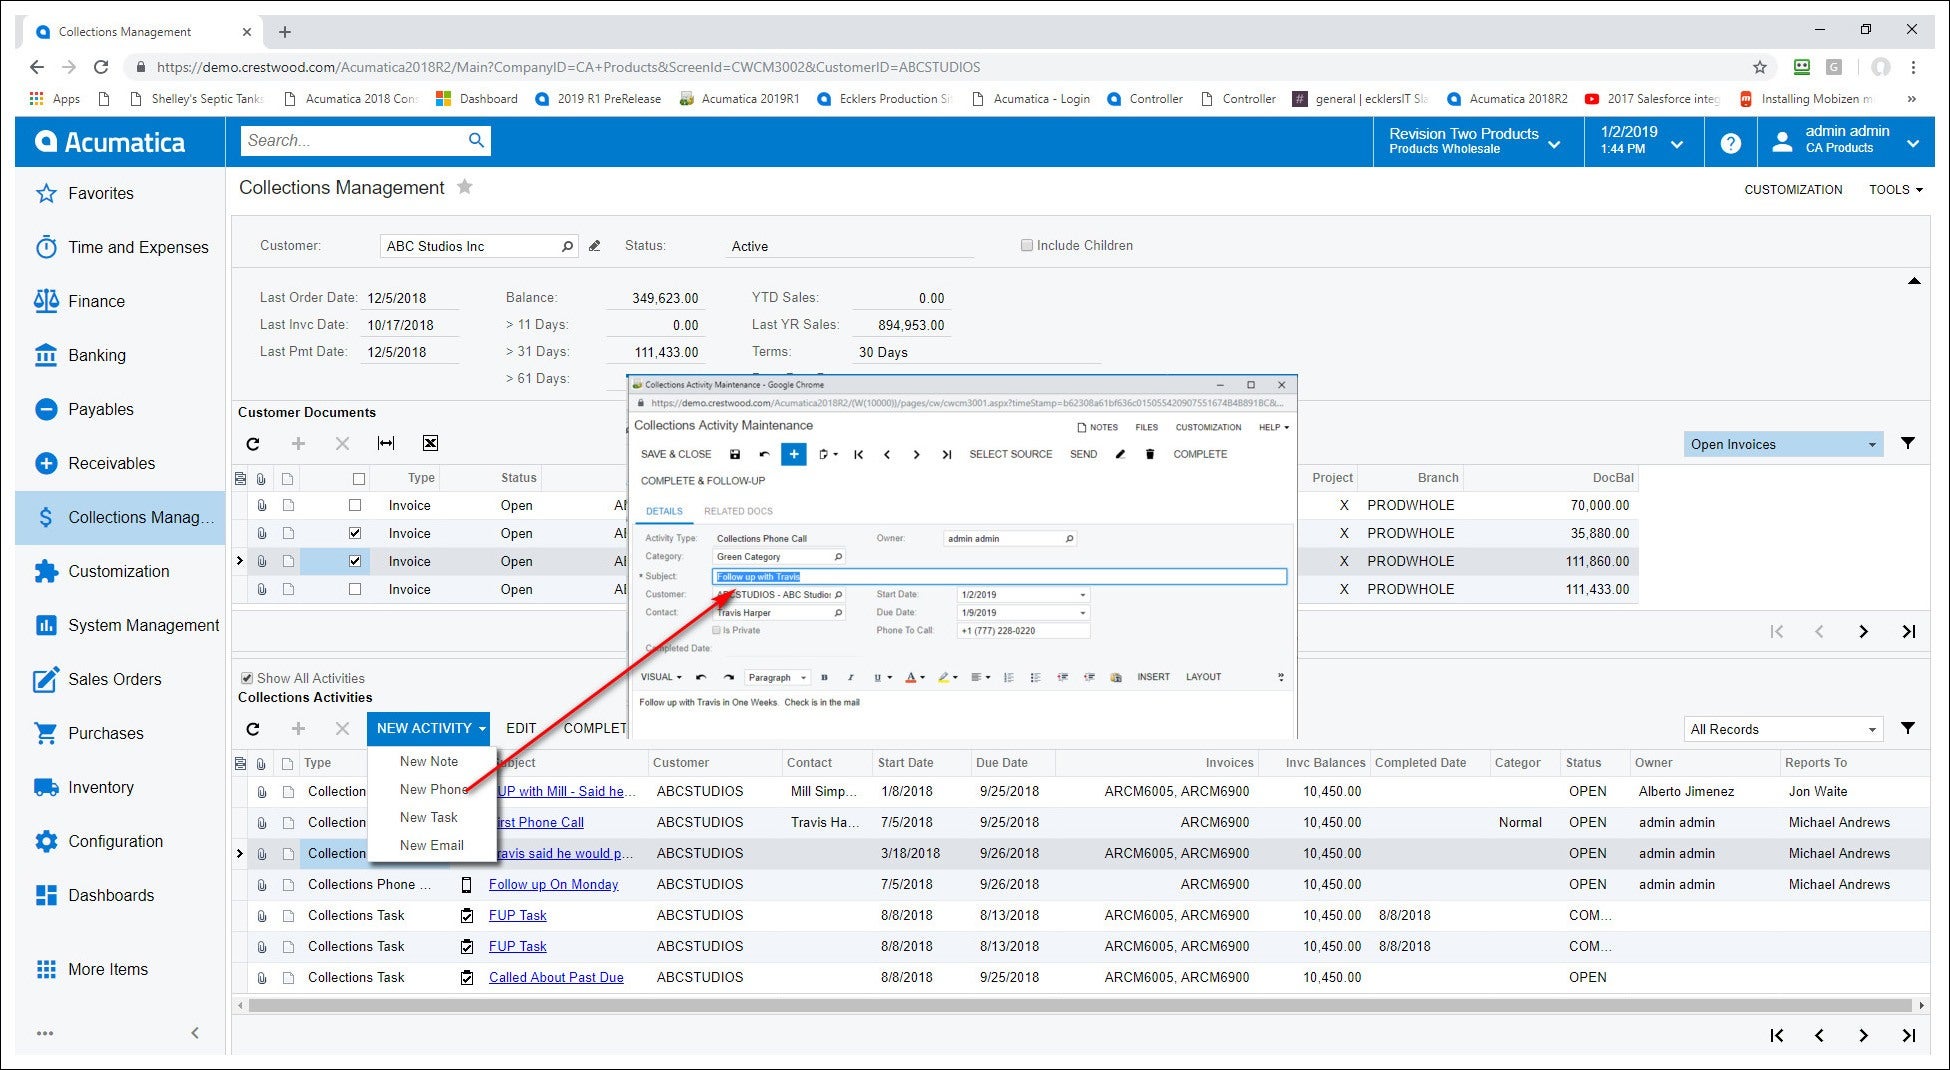
Task: Click the italic icon in the rich text editor
Action: [x=850, y=677]
